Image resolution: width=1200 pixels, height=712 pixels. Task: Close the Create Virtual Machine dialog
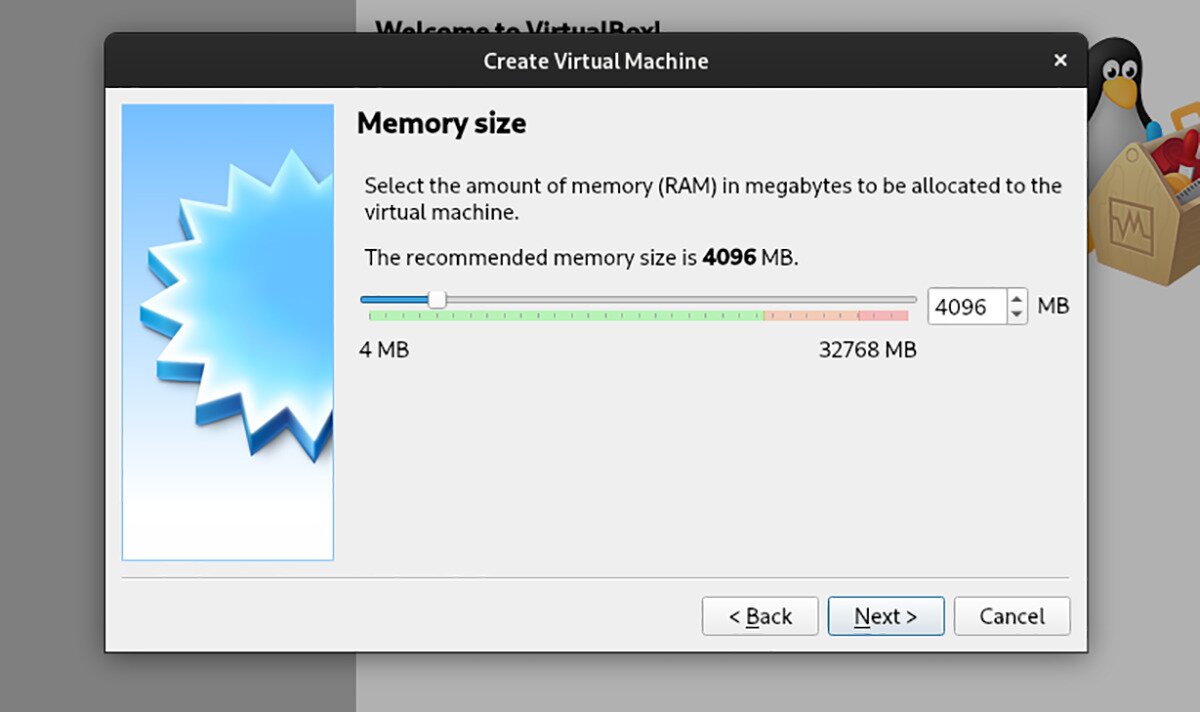point(1060,60)
